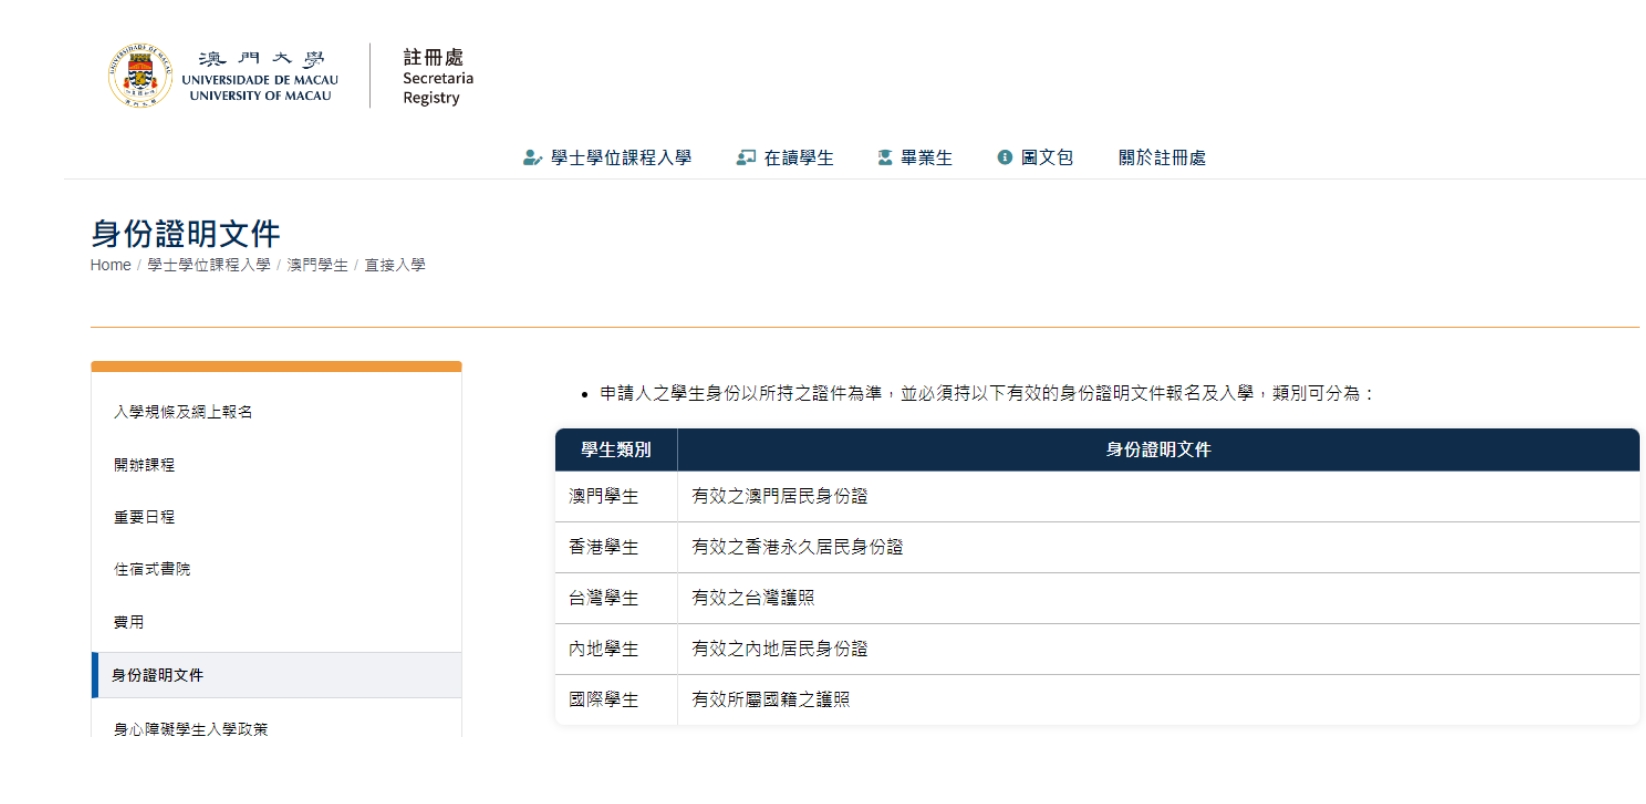
Task: Click the 有效之內地居民身份證 cell
Action: point(1158,649)
